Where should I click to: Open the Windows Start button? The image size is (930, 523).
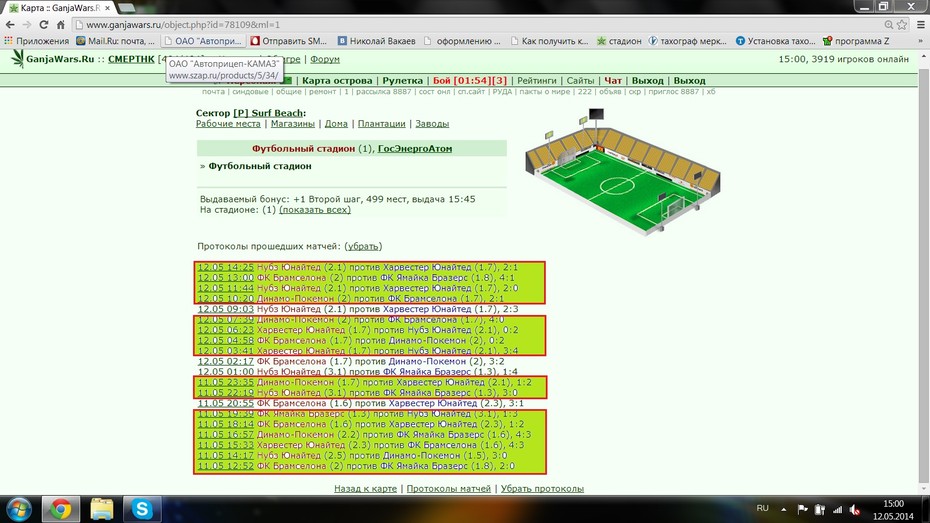[x=18, y=509]
